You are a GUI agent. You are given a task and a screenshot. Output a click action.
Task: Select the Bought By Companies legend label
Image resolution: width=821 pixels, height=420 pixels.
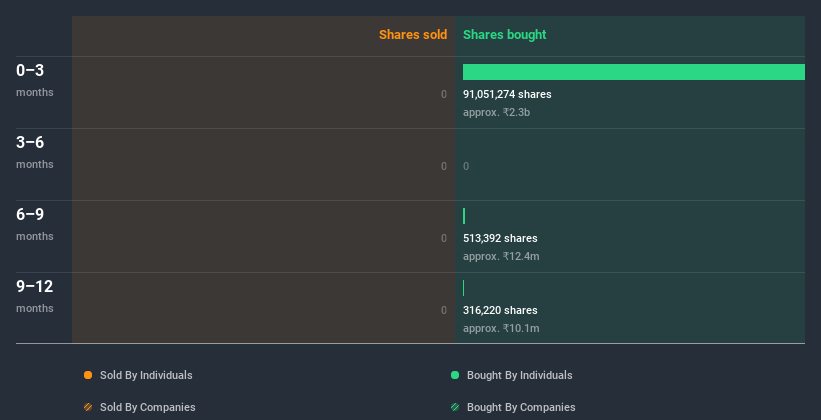[x=521, y=407]
